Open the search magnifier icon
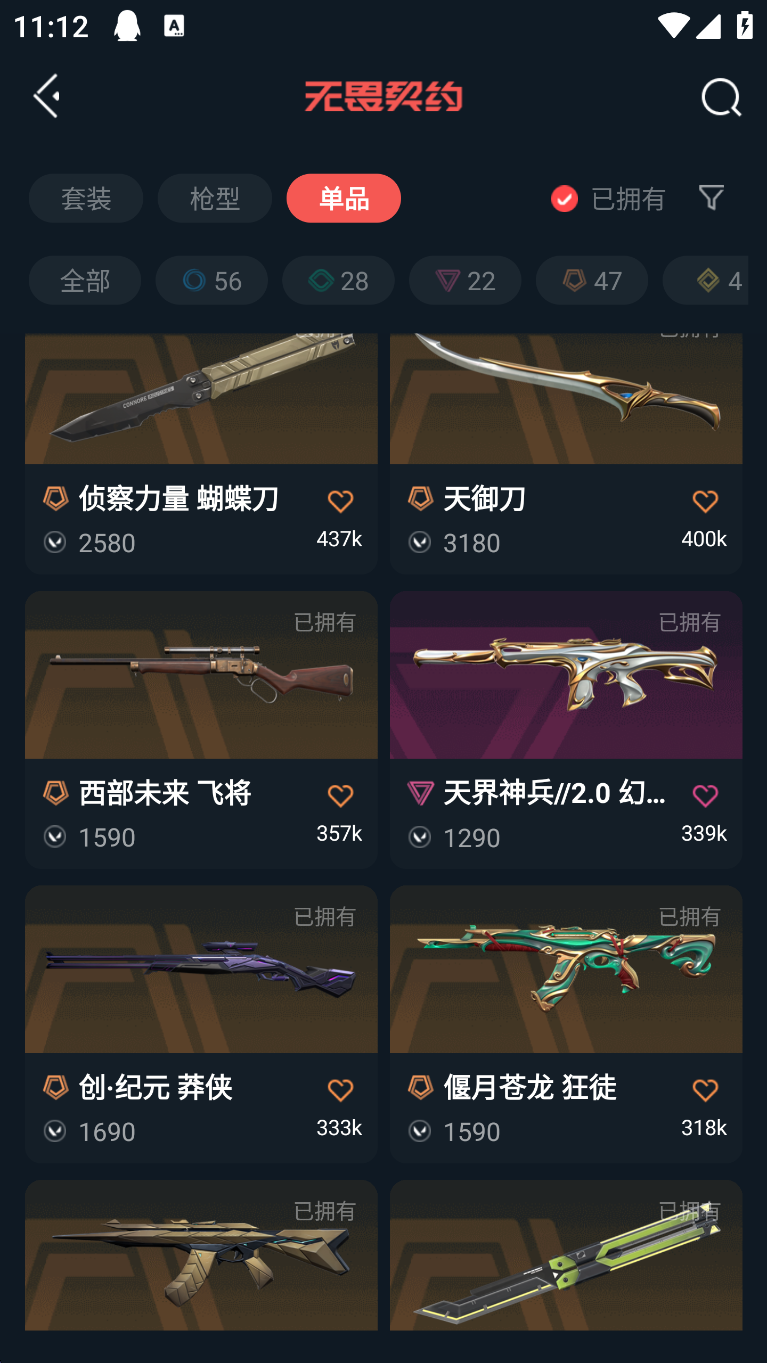 coord(721,97)
